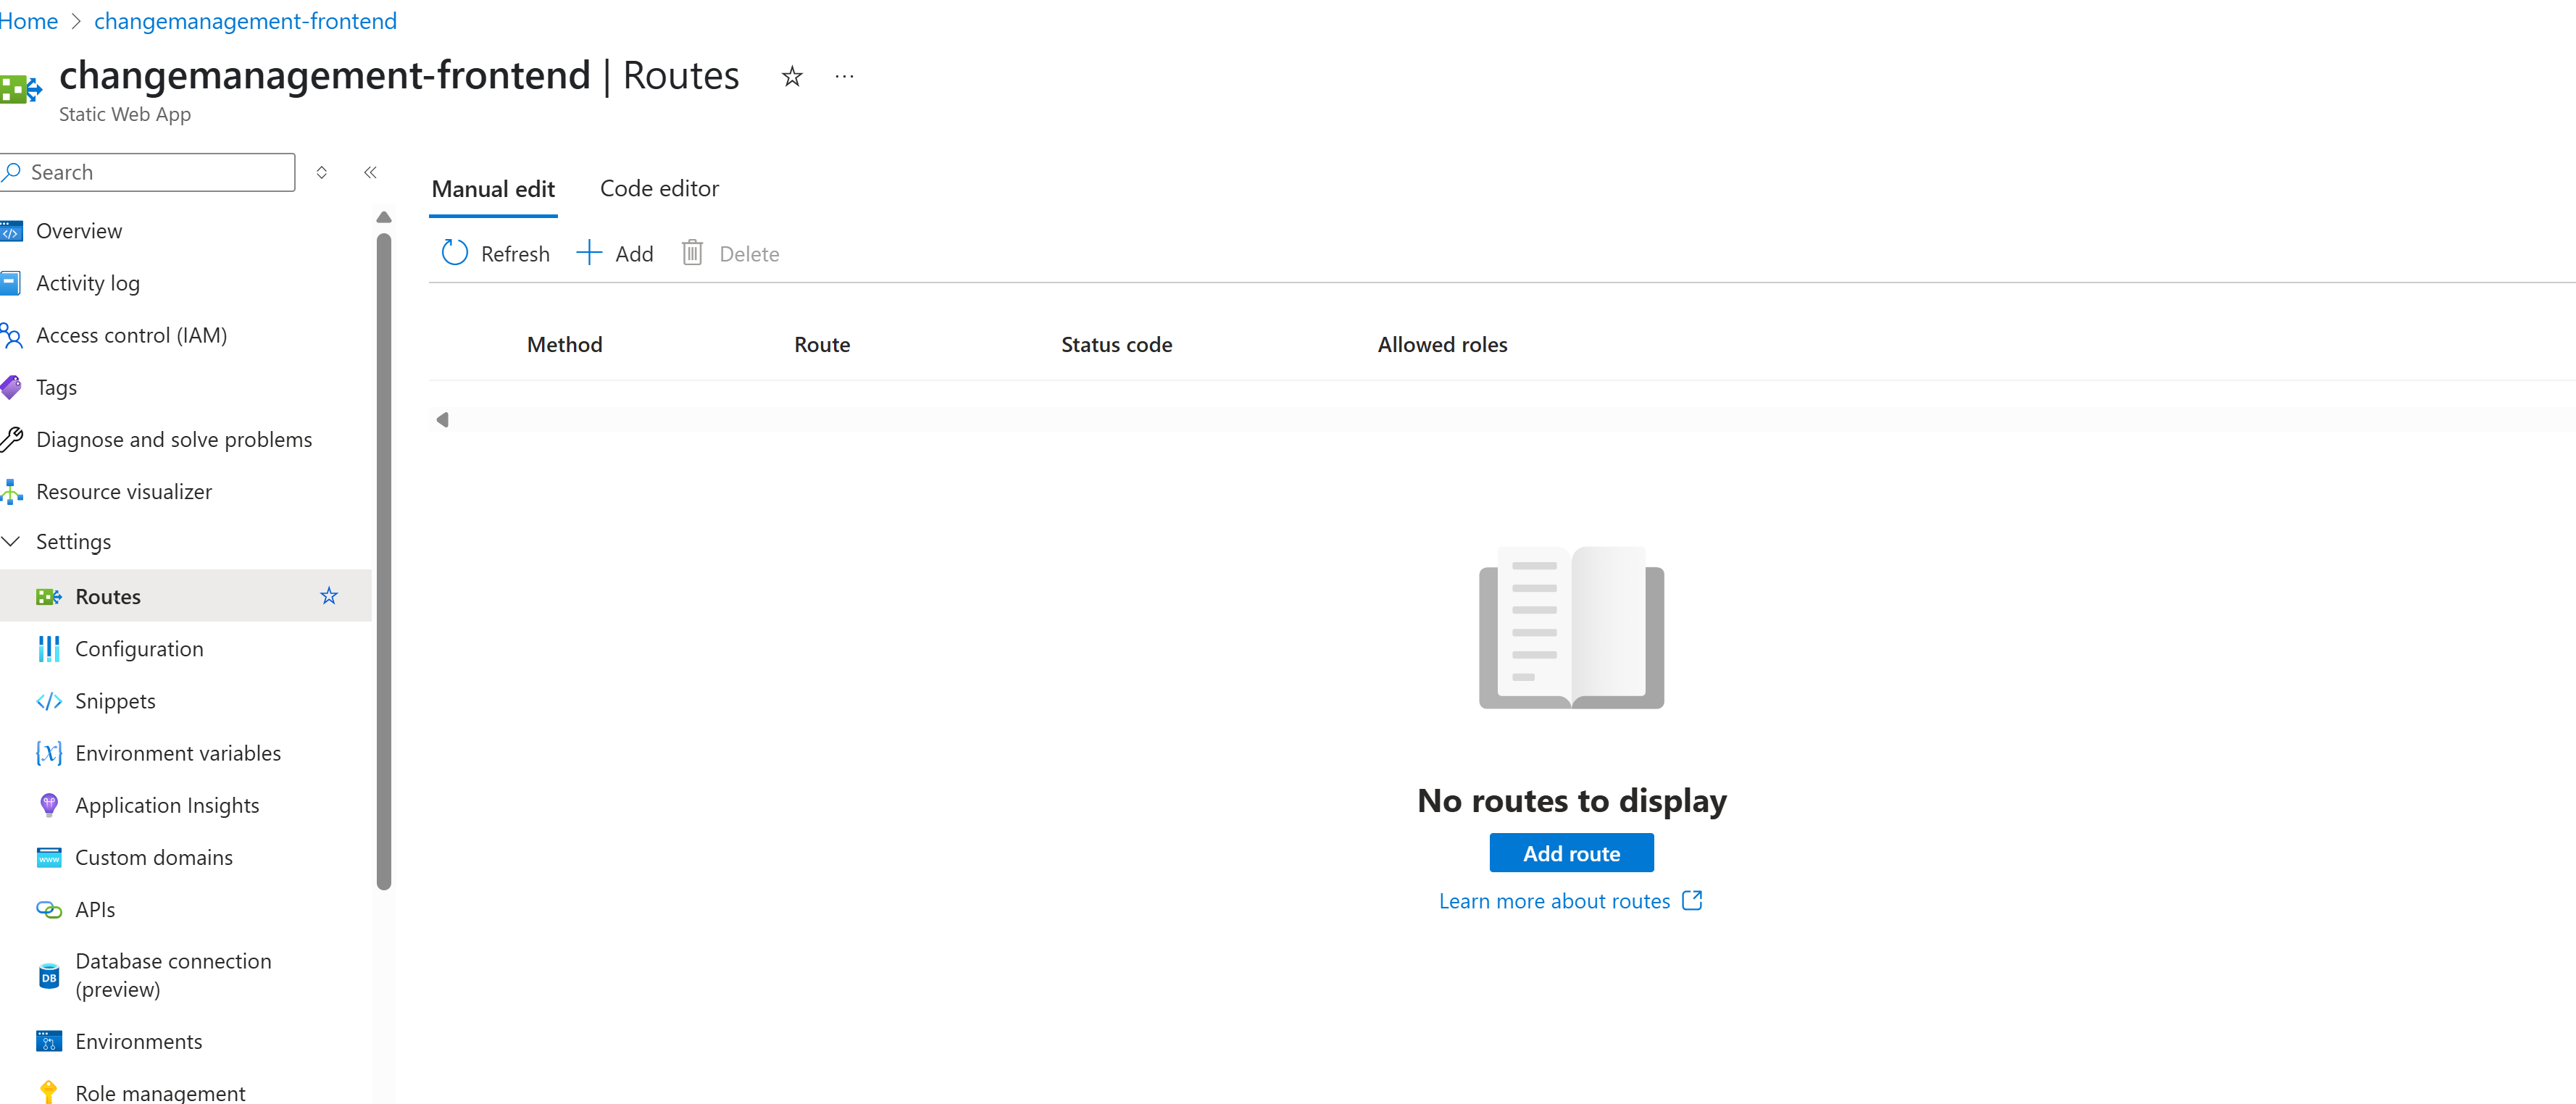Open the more options ellipsis menu

click(844, 76)
